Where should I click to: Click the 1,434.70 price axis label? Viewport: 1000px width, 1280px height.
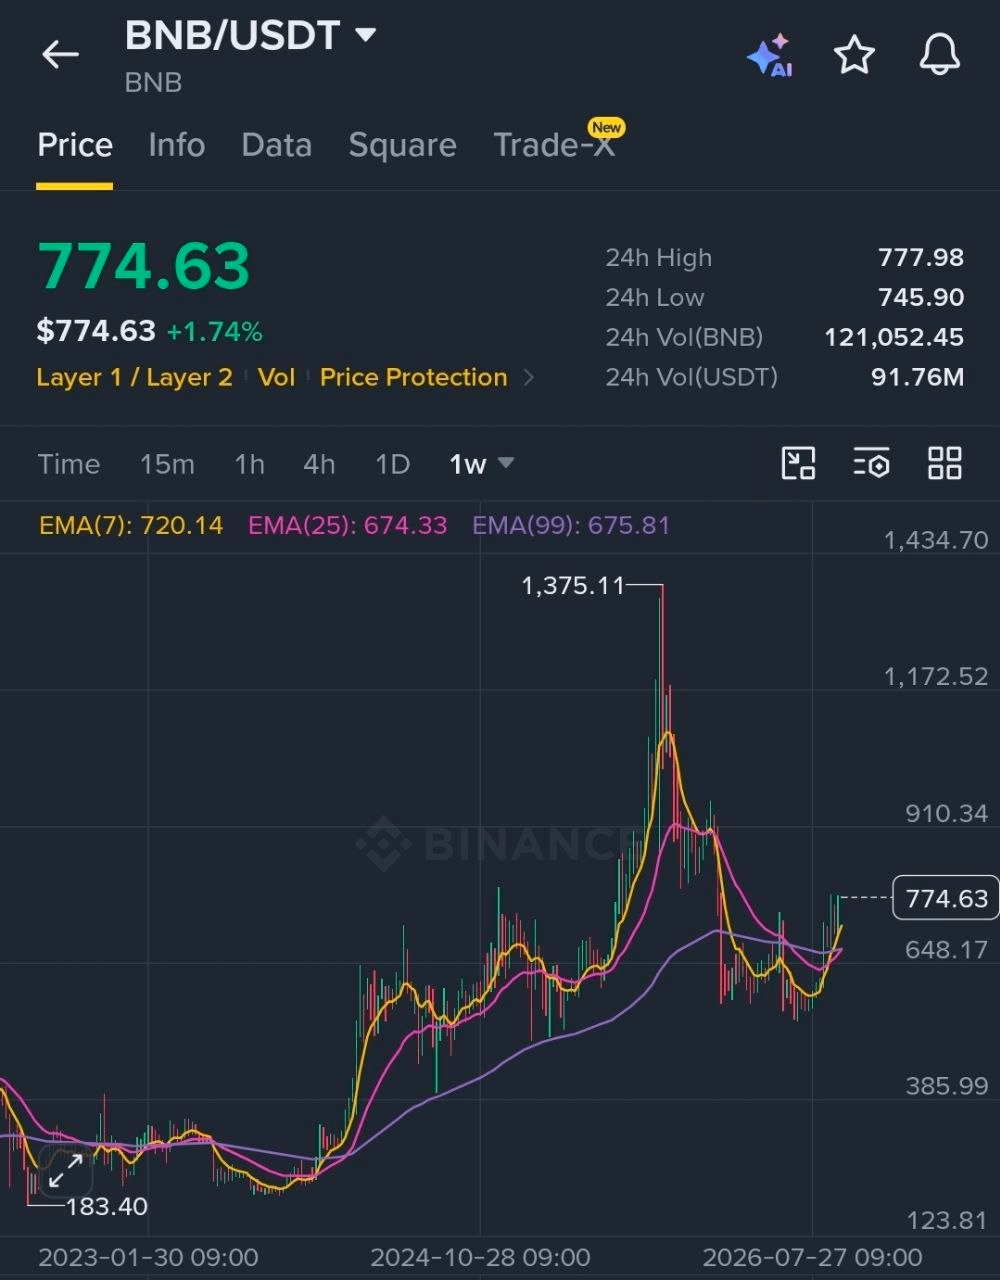(936, 540)
